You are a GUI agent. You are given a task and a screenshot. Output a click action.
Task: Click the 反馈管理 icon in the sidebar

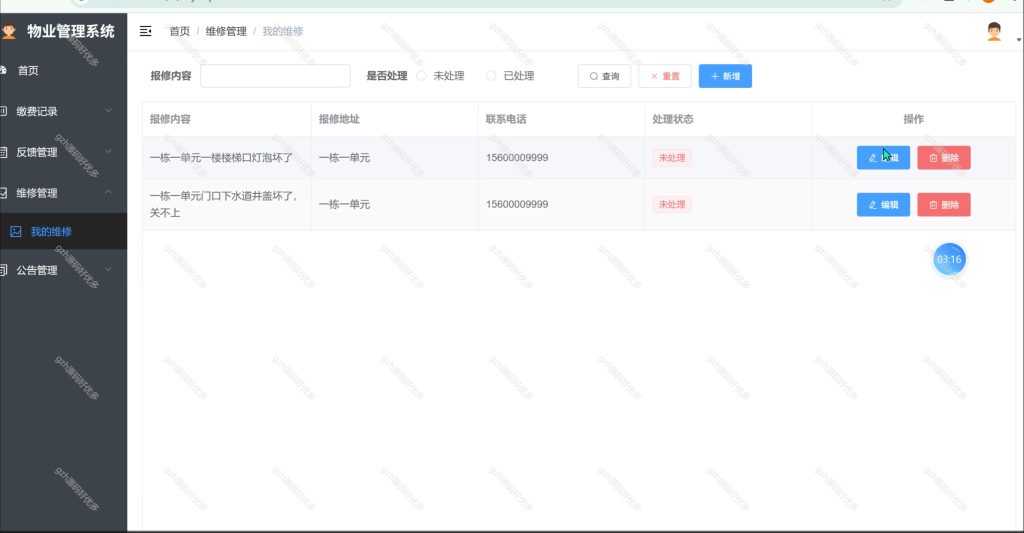3,152
